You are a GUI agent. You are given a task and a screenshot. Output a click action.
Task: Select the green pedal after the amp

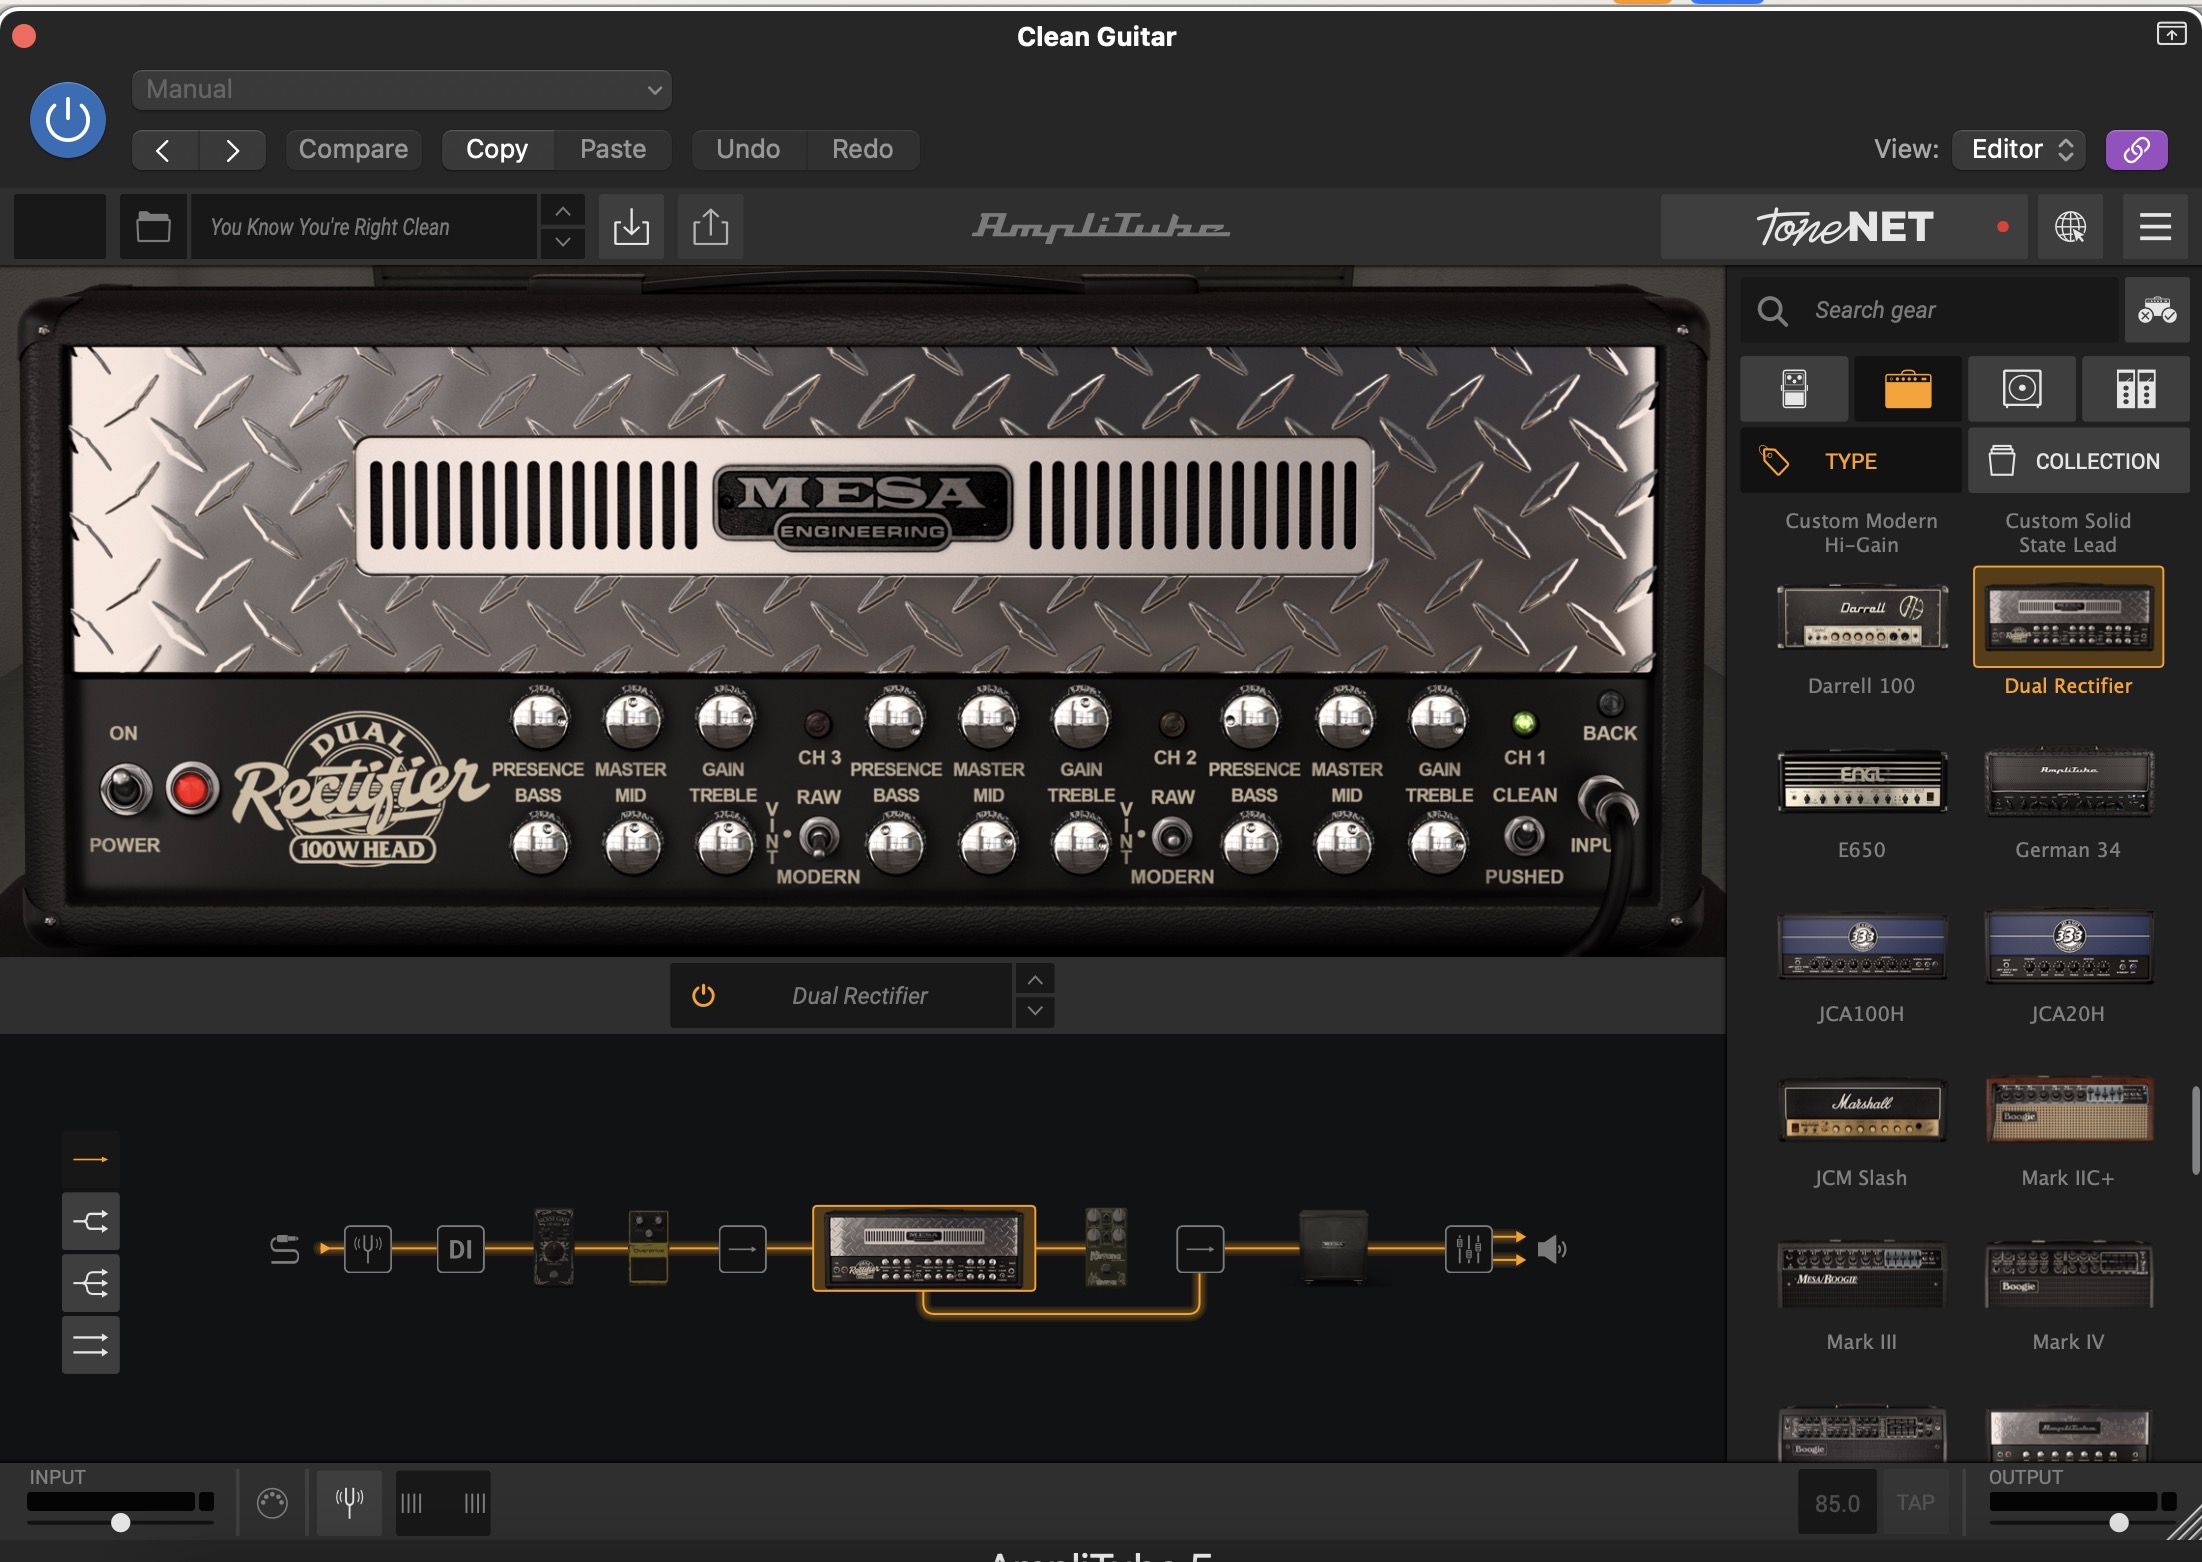tap(1107, 1247)
